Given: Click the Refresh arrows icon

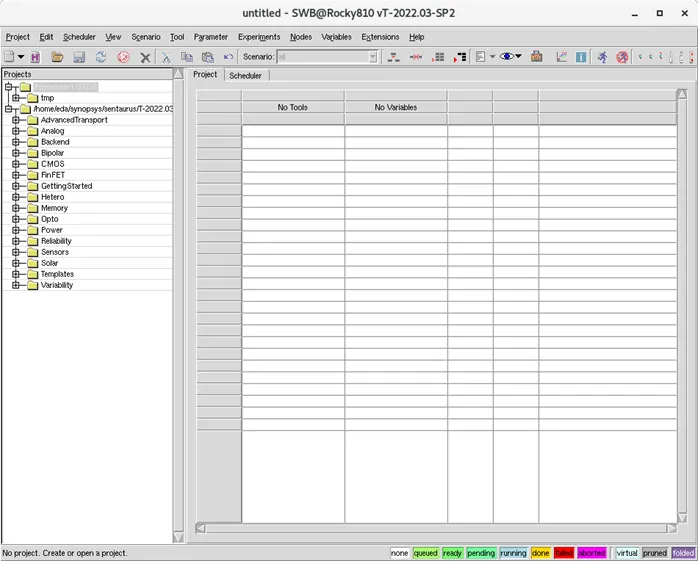Looking at the screenshot, I should coord(101,57).
